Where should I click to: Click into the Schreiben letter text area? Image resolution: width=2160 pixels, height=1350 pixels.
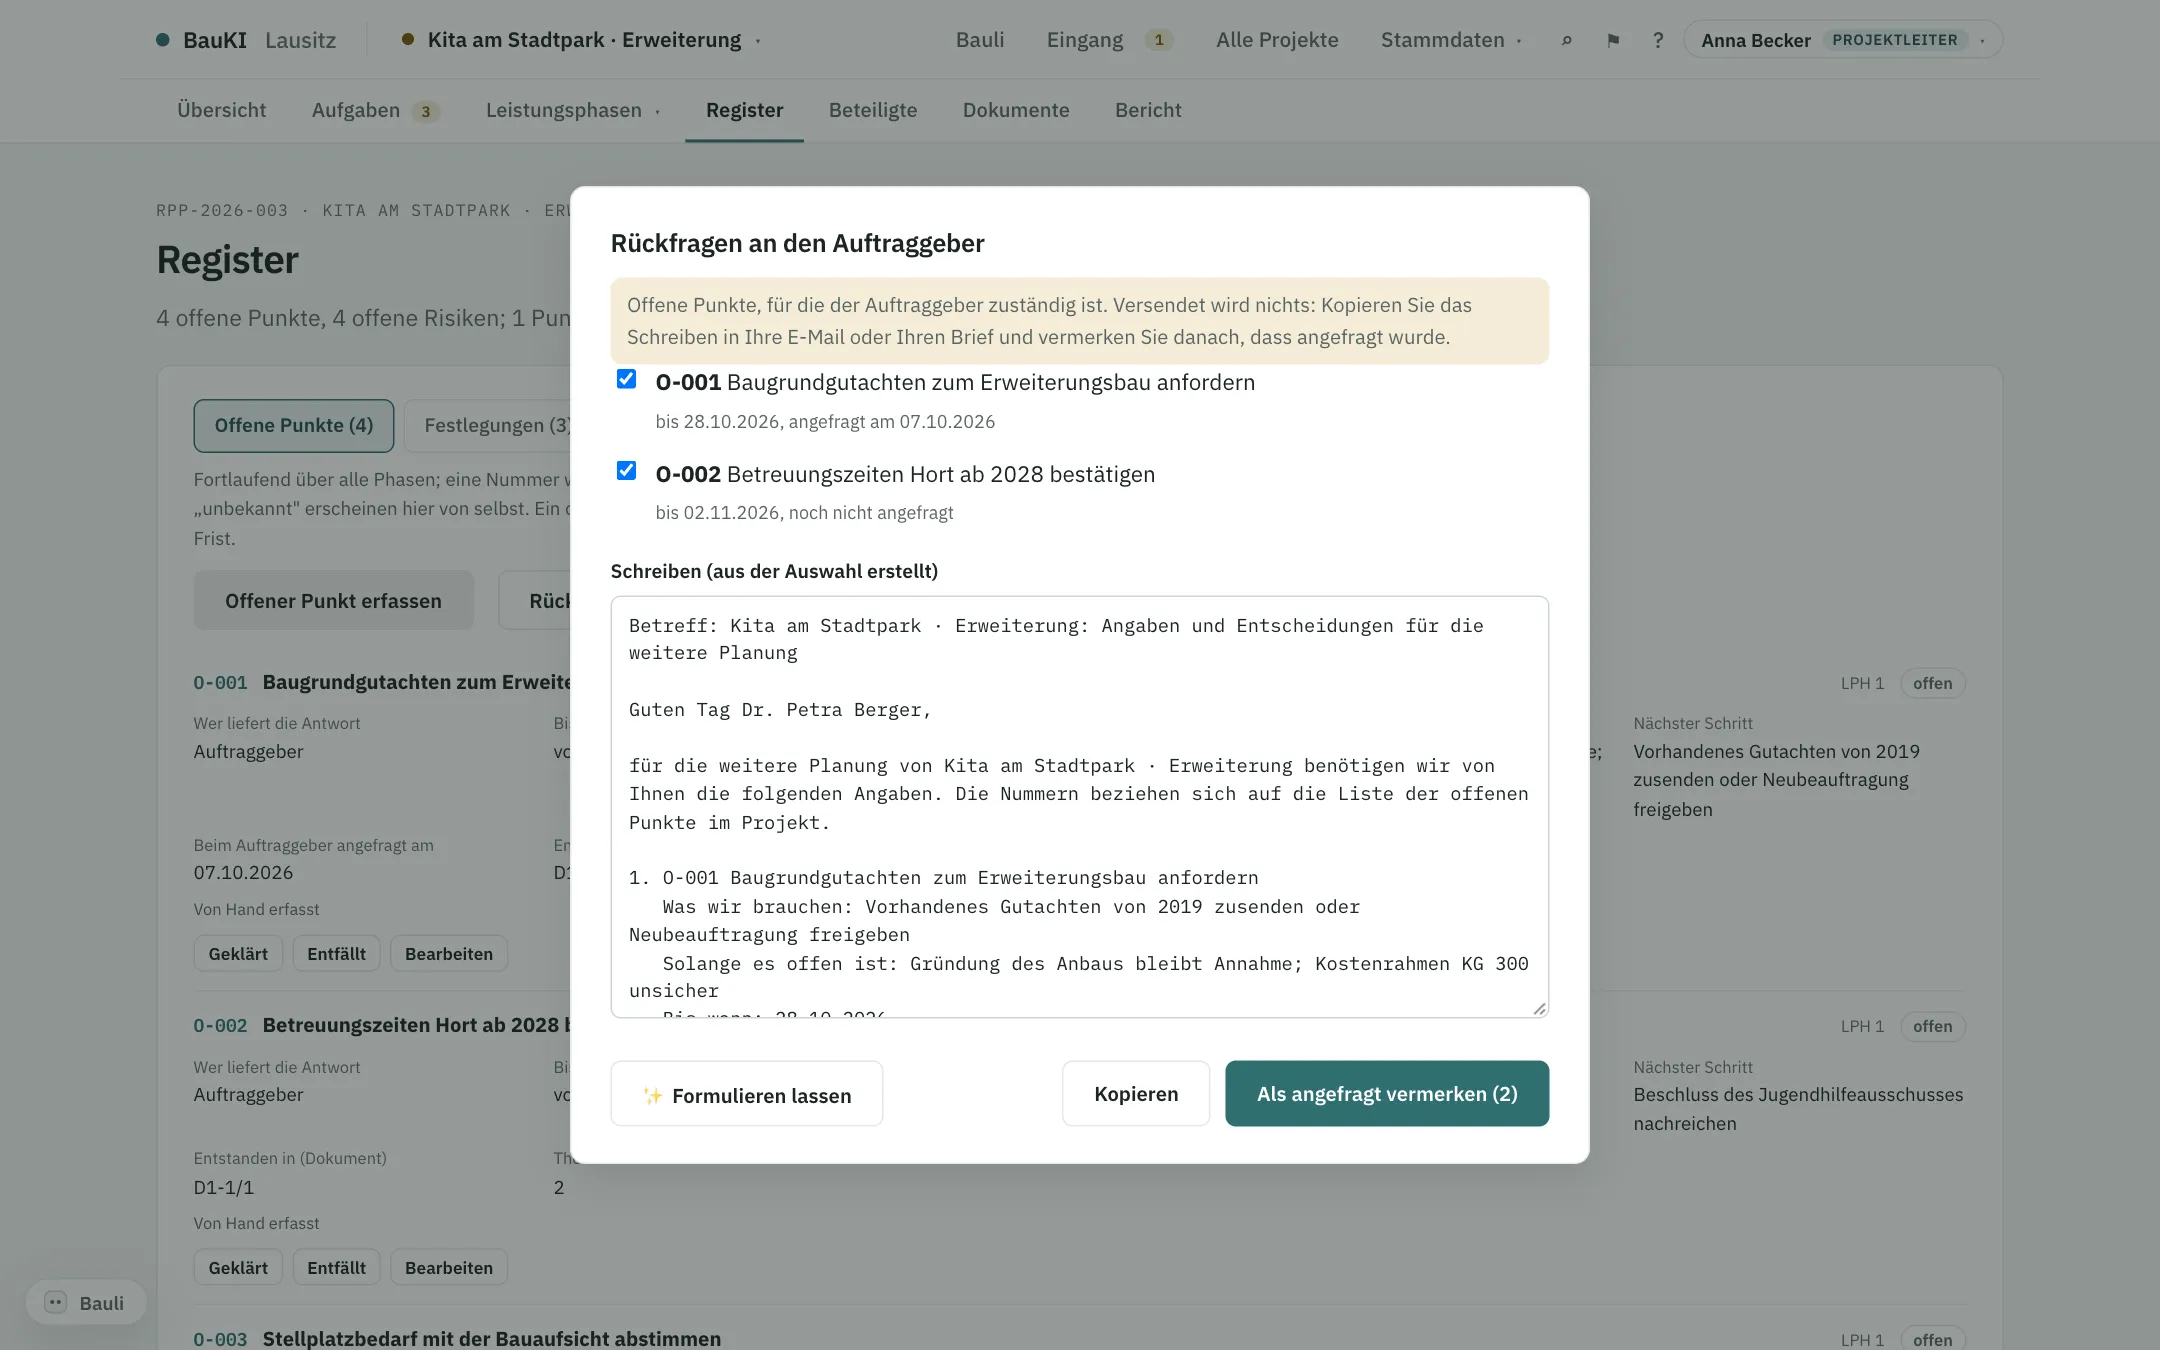[1080, 807]
